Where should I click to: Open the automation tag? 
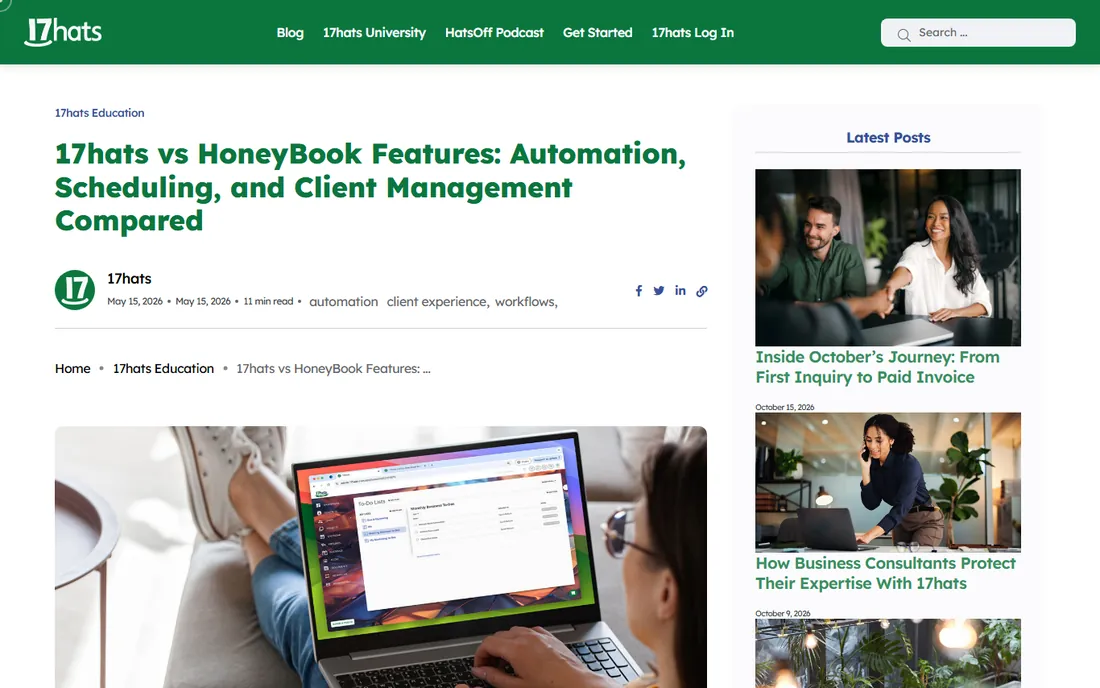pyautogui.click(x=344, y=302)
